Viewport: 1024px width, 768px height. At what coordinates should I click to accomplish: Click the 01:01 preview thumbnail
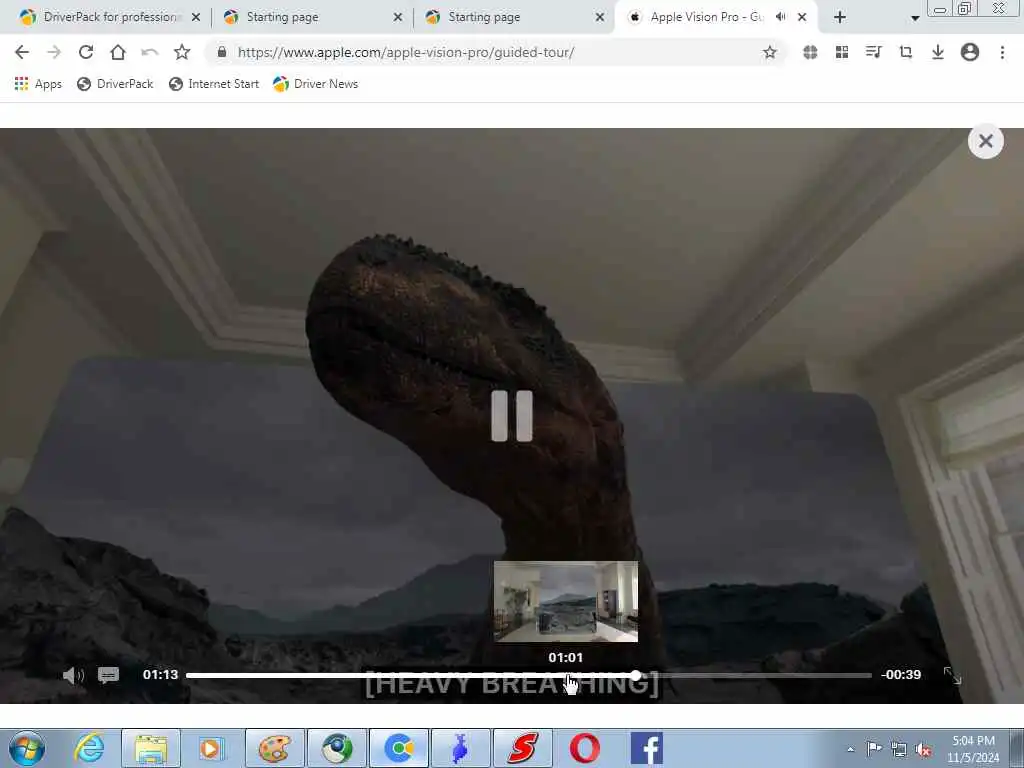(566, 601)
